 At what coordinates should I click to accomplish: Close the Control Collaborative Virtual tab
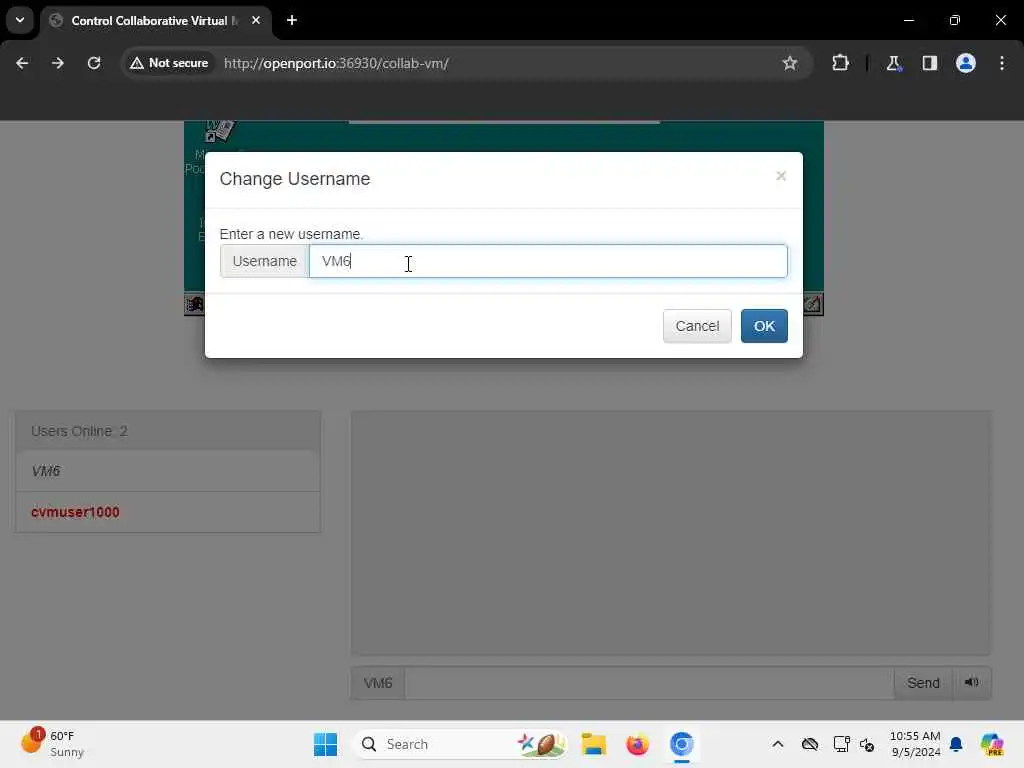[256, 20]
